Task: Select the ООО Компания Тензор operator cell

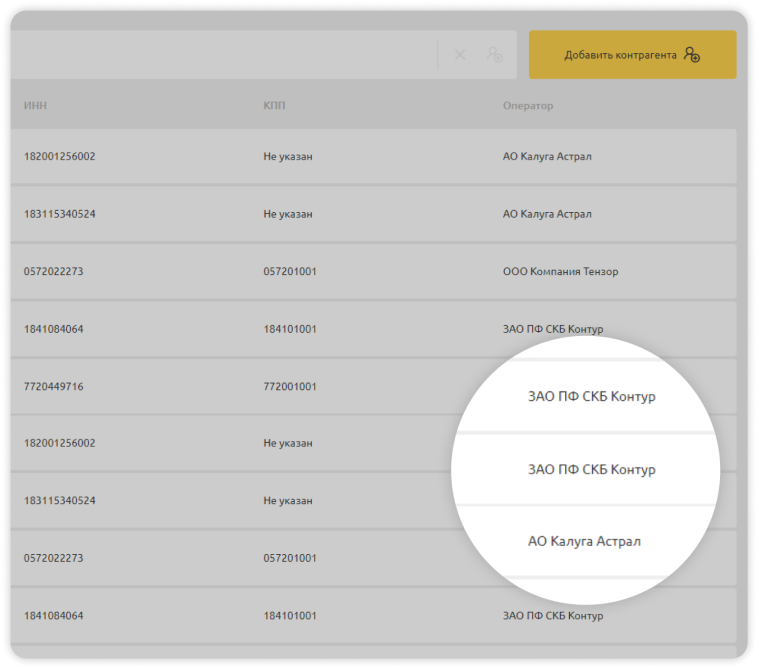Action: 560,272
